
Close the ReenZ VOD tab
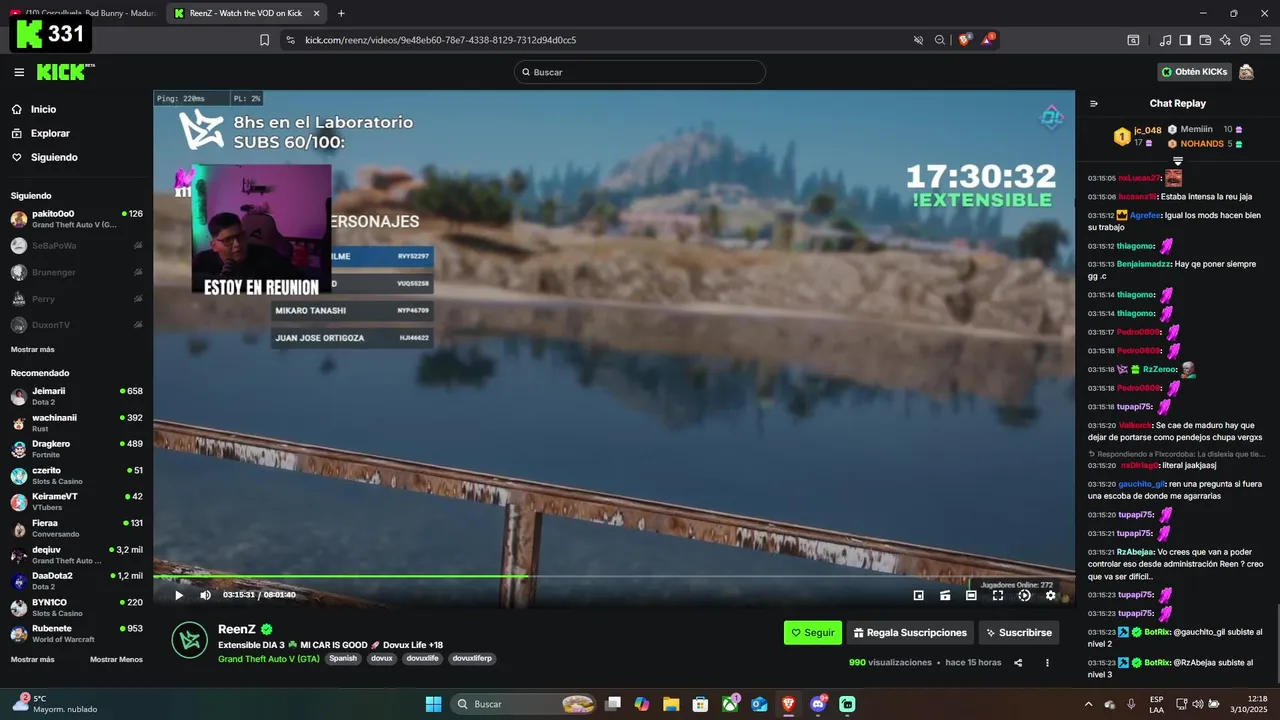(317, 13)
